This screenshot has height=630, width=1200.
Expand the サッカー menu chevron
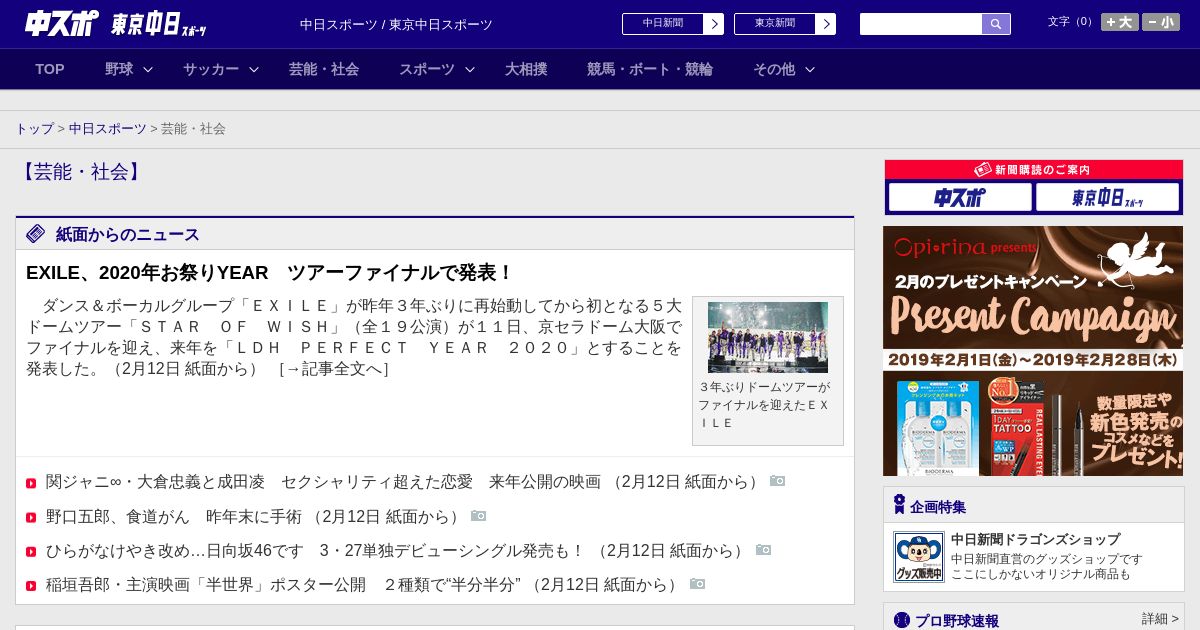[x=254, y=69]
